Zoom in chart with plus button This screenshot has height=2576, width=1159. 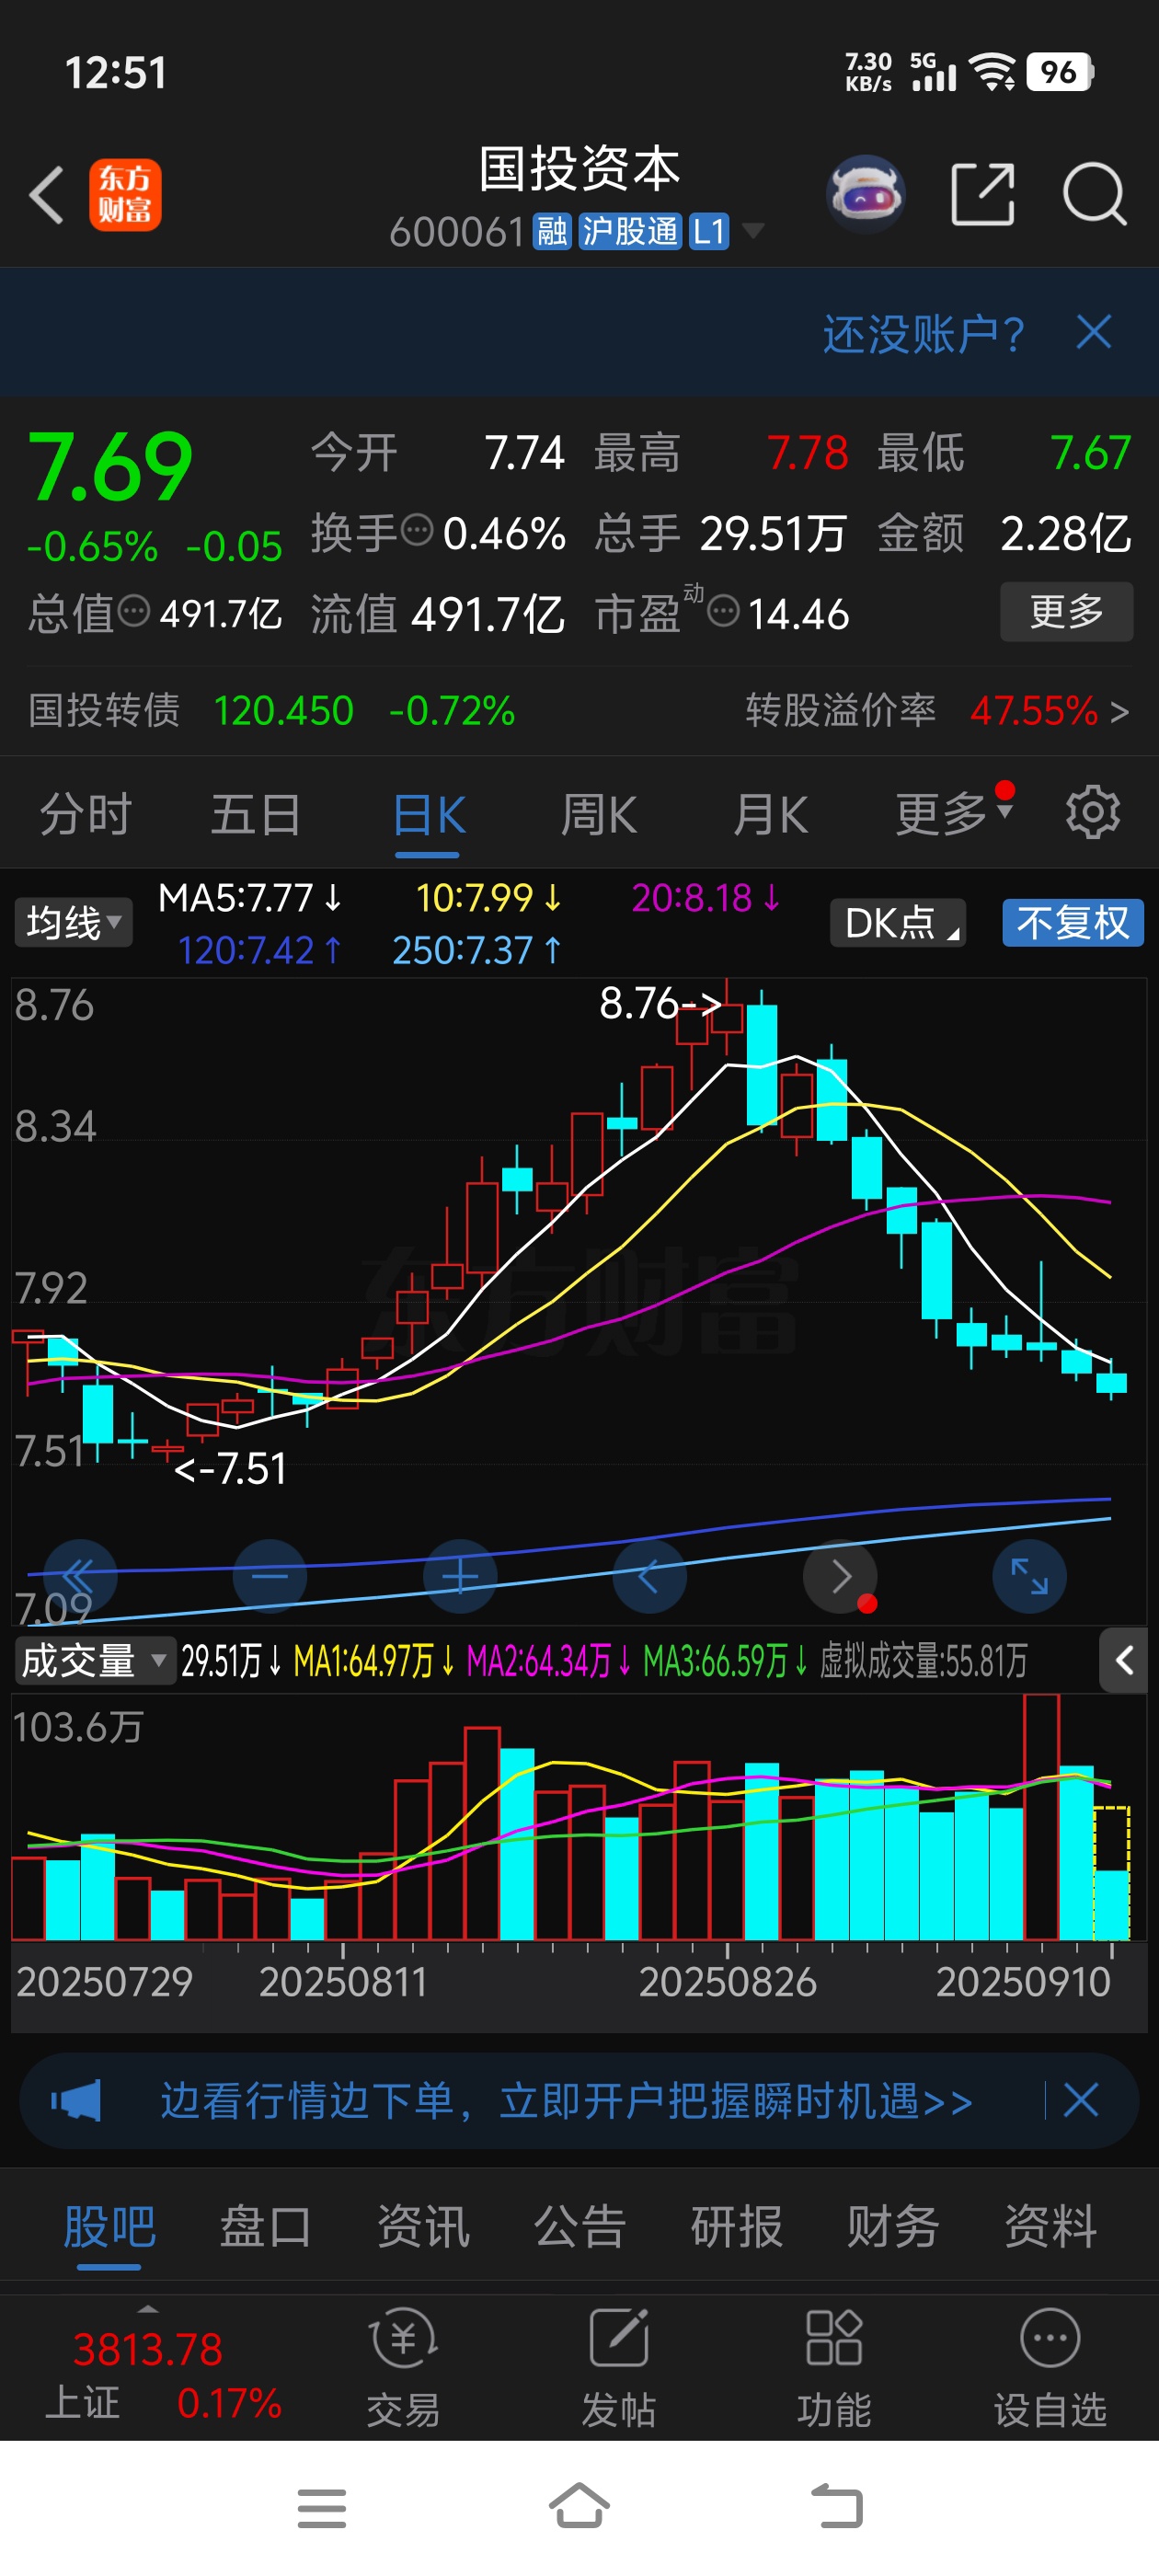(460, 1576)
